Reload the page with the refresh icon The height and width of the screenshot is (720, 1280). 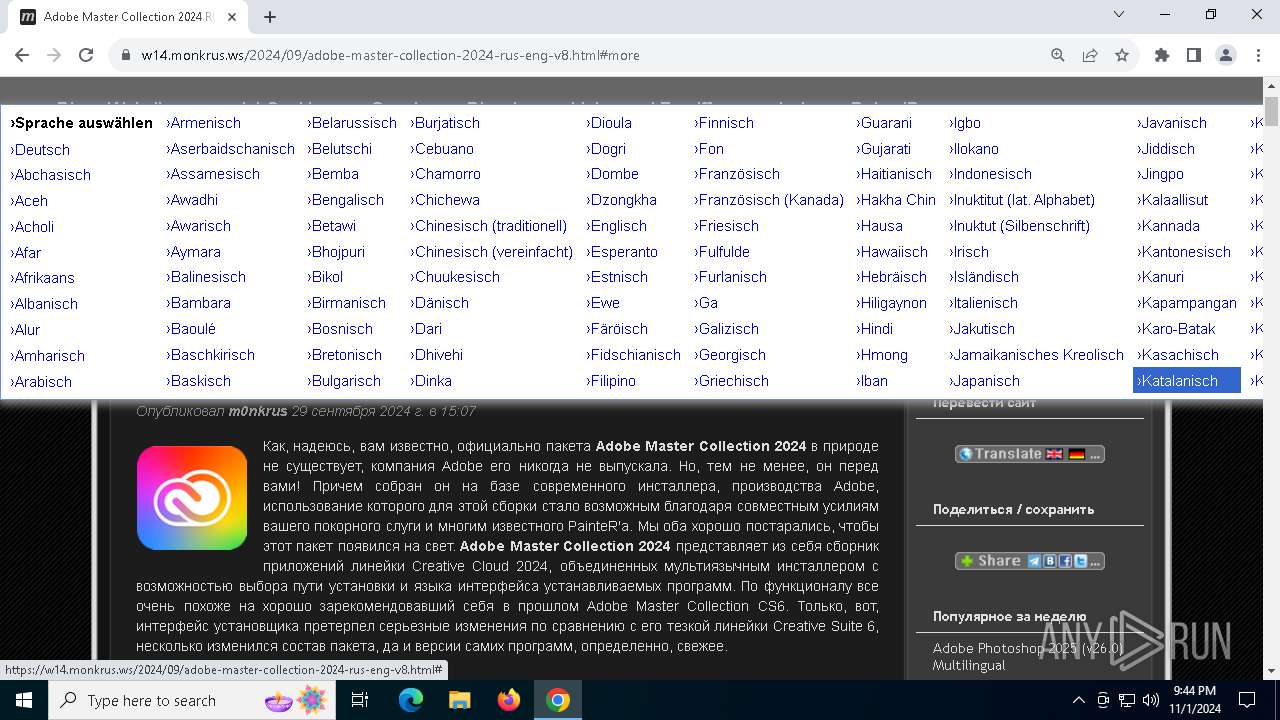(86, 55)
